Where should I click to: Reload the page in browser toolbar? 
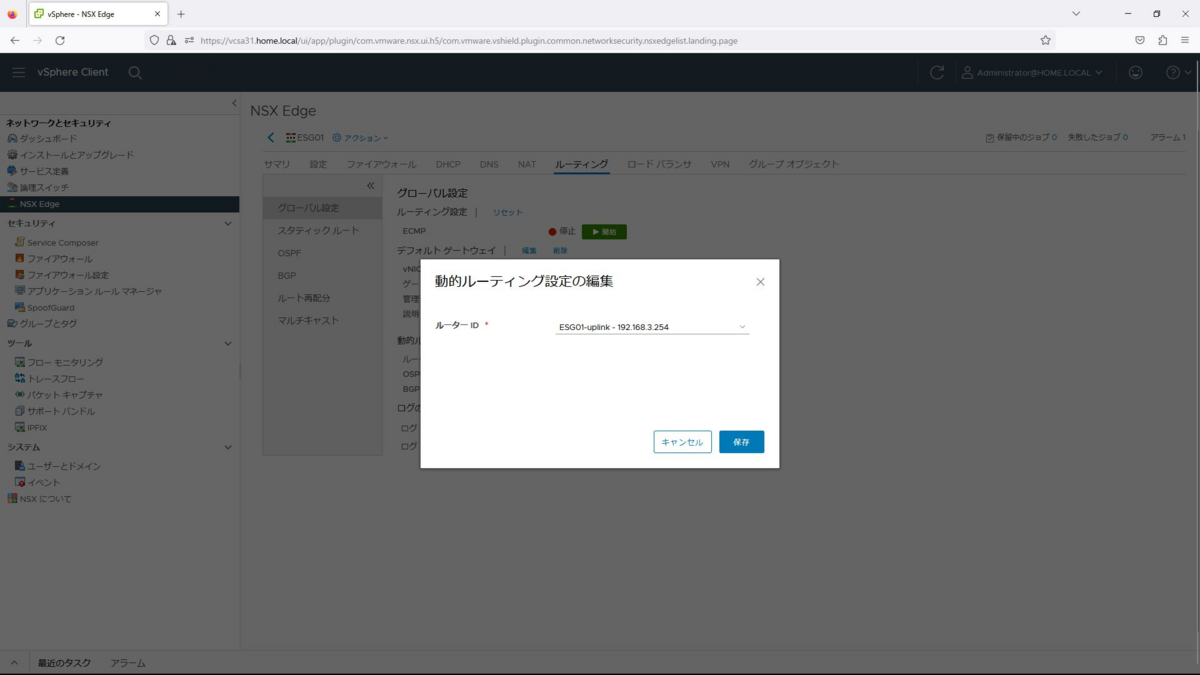coord(60,41)
